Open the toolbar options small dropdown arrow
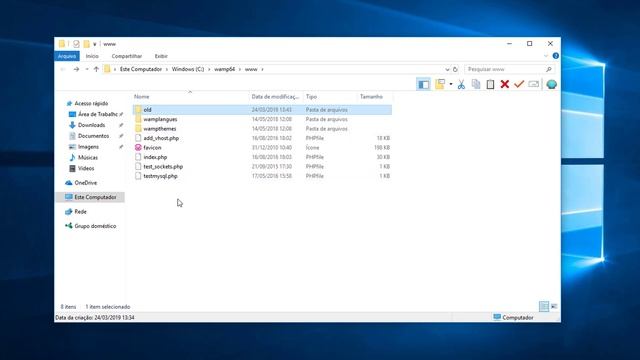Image resolution: width=640 pixels, height=360 pixels. tap(451, 84)
